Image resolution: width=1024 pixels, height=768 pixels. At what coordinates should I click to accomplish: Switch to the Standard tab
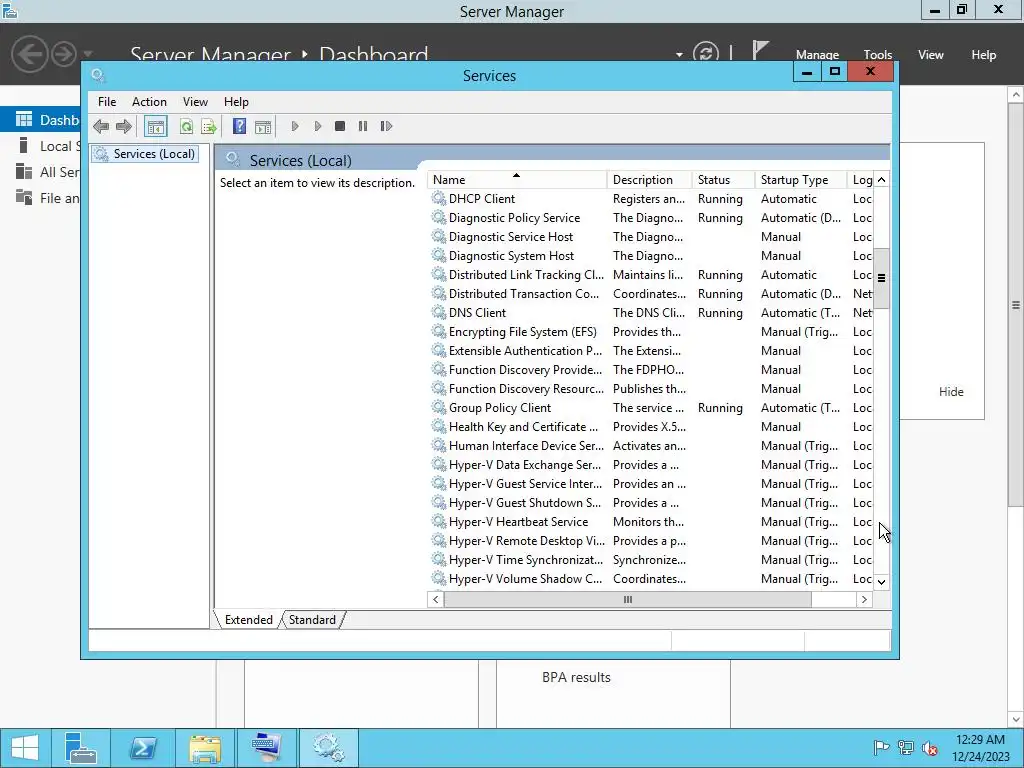(312, 620)
